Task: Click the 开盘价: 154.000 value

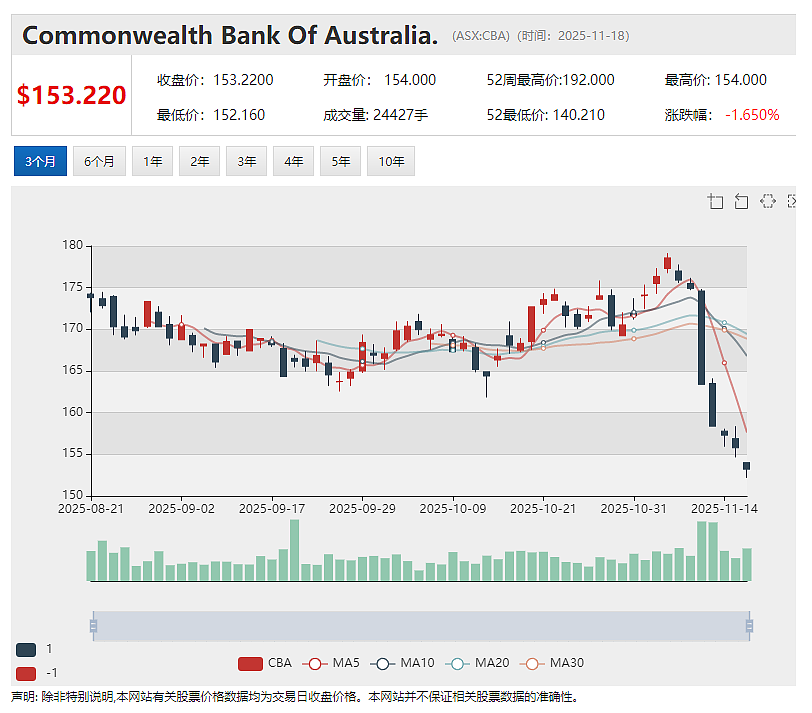Action: click(x=380, y=80)
